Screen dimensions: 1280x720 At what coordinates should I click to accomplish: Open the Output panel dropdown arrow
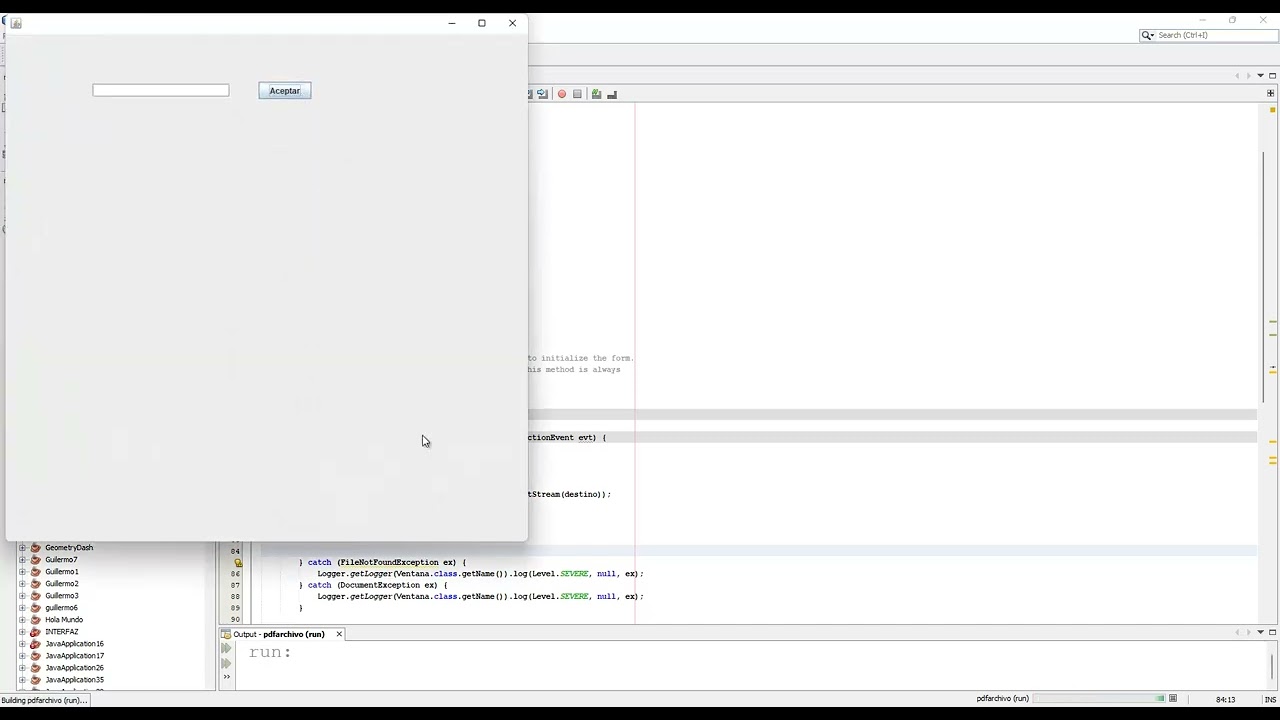(x=1260, y=633)
